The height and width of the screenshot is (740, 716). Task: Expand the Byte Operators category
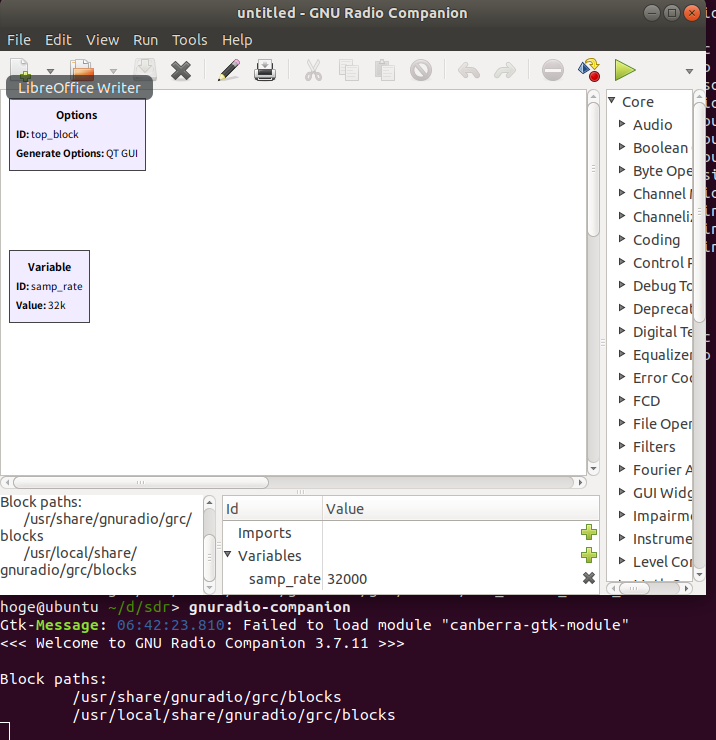pos(622,170)
